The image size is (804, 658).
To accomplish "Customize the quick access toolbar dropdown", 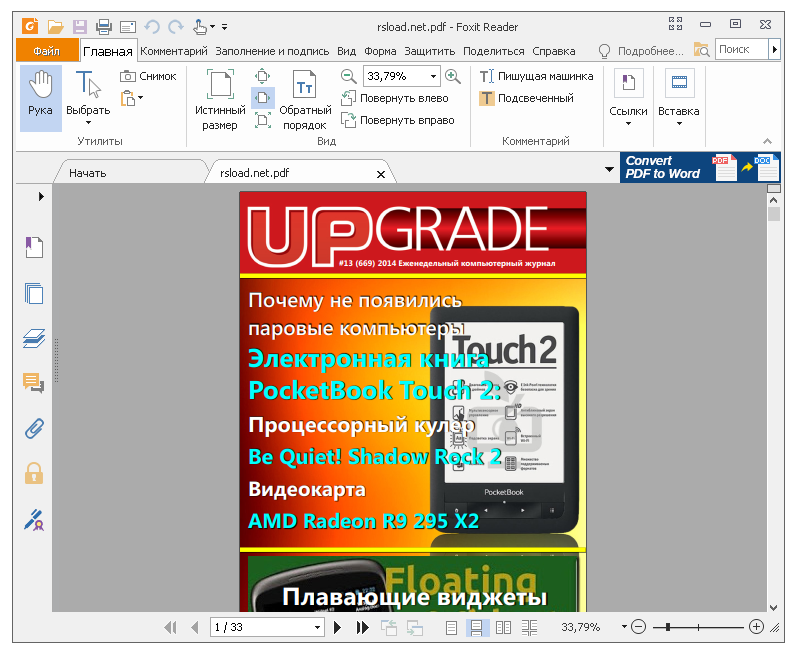I will pyautogui.click(x=225, y=27).
